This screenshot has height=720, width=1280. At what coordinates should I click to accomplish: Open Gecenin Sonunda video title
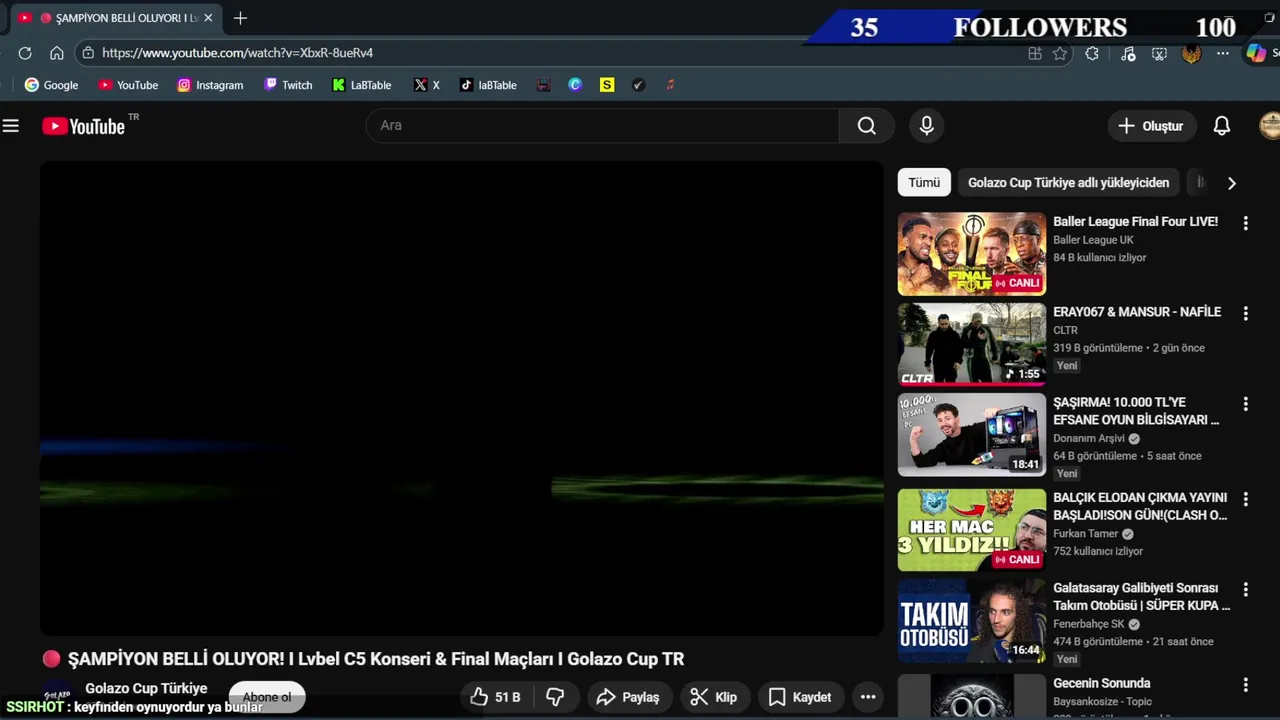pyautogui.click(x=1102, y=684)
